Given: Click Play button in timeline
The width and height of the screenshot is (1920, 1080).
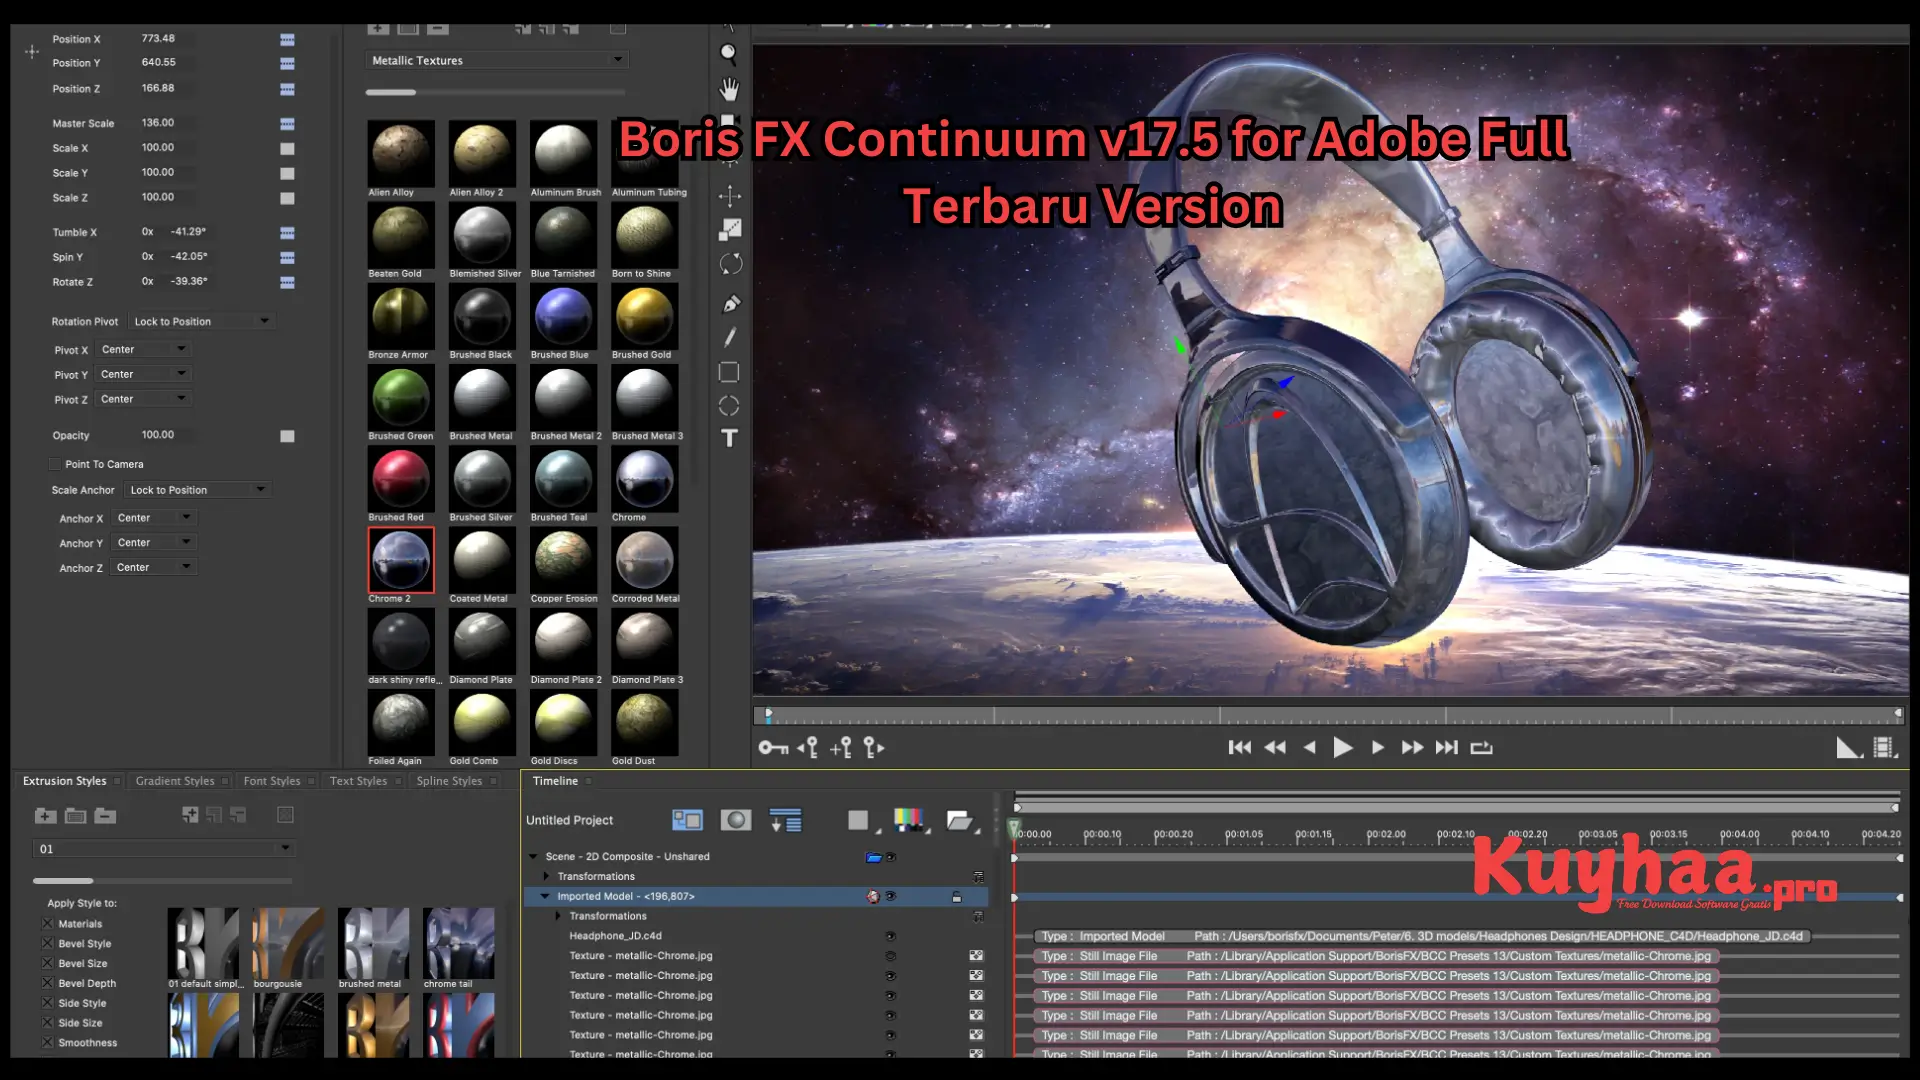Looking at the screenshot, I should click(x=1341, y=748).
